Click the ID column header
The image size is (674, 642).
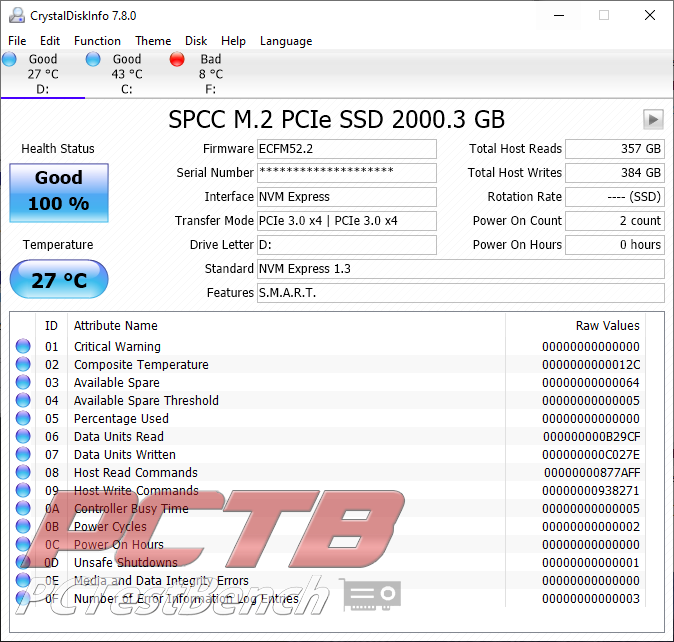[x=51, y=326]
